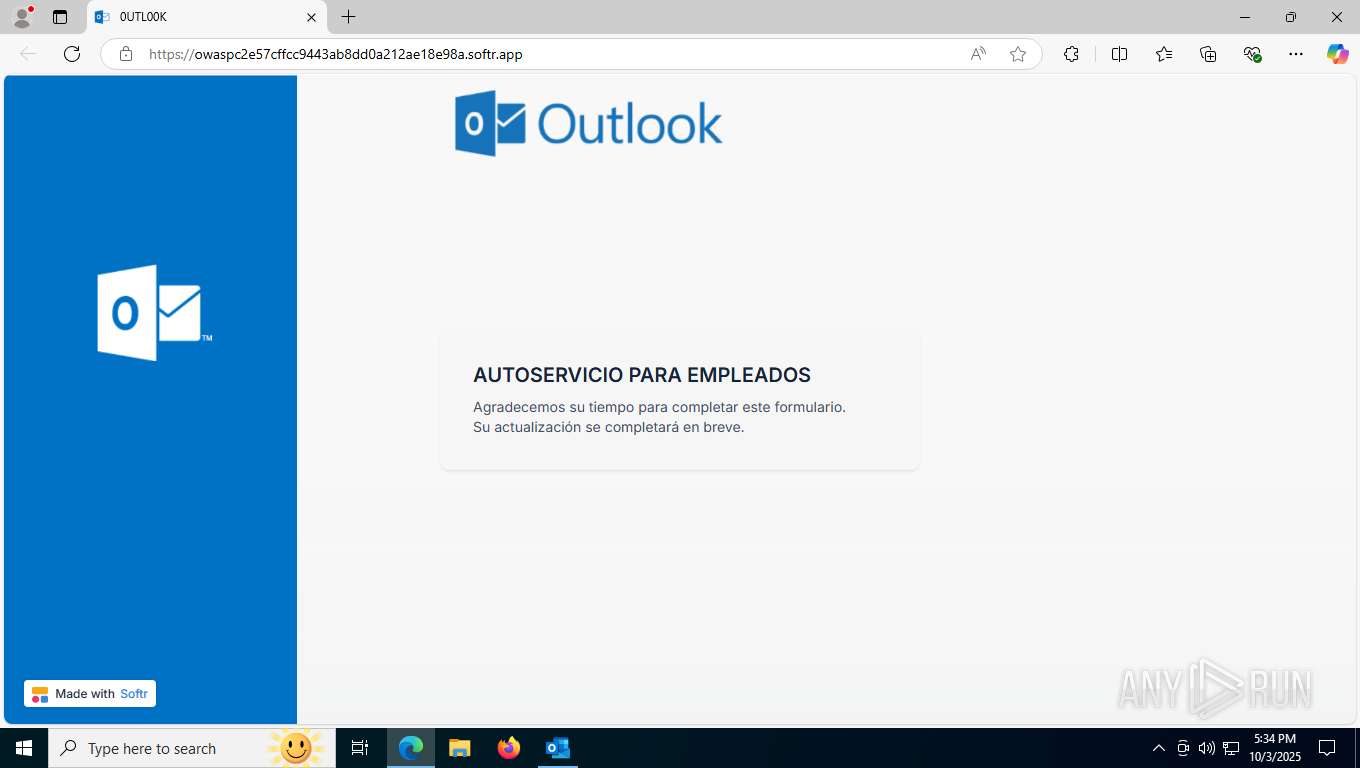Click the taskbar search box
The height and width of the screenshot is (768, 1360).
(192, 748)
